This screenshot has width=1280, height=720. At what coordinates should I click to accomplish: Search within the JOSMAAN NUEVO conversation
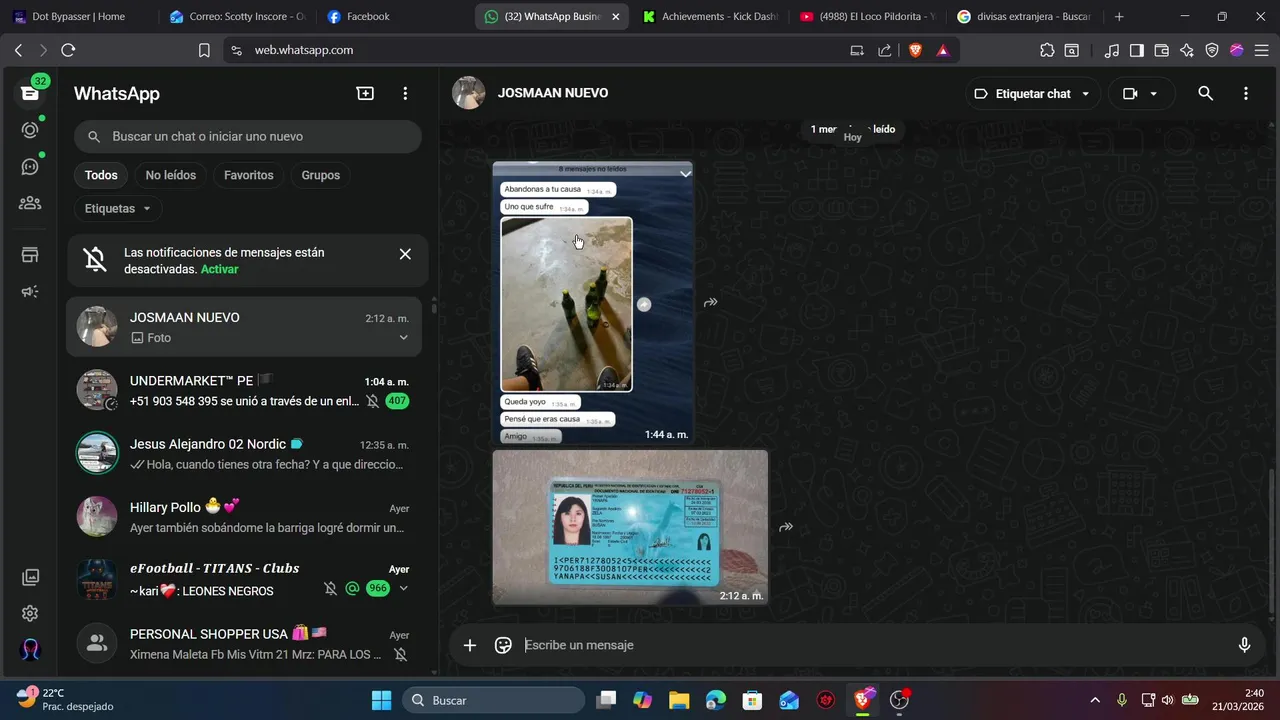coord(1205,93)
